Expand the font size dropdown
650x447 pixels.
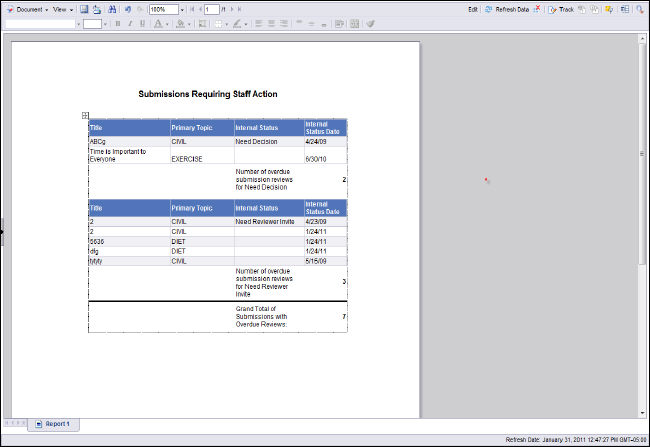point(103,23)
